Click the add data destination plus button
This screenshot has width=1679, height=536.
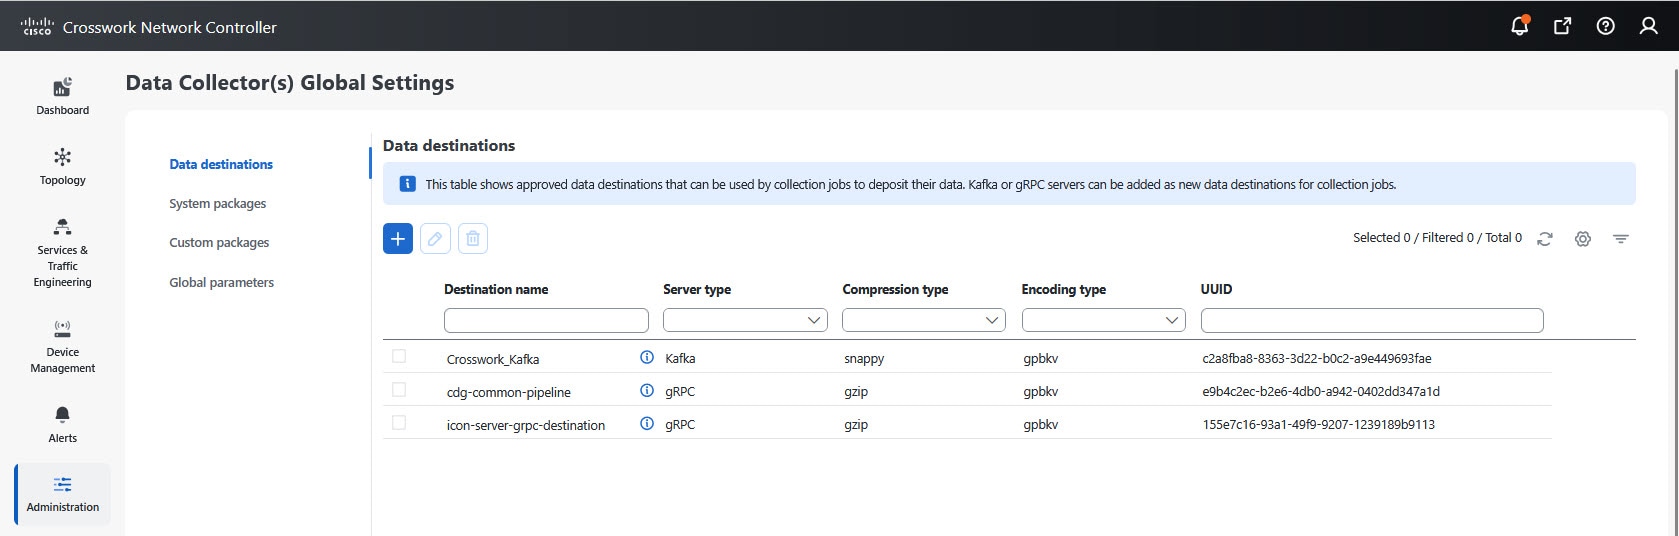pyautogui.click(x=398, y=238)
